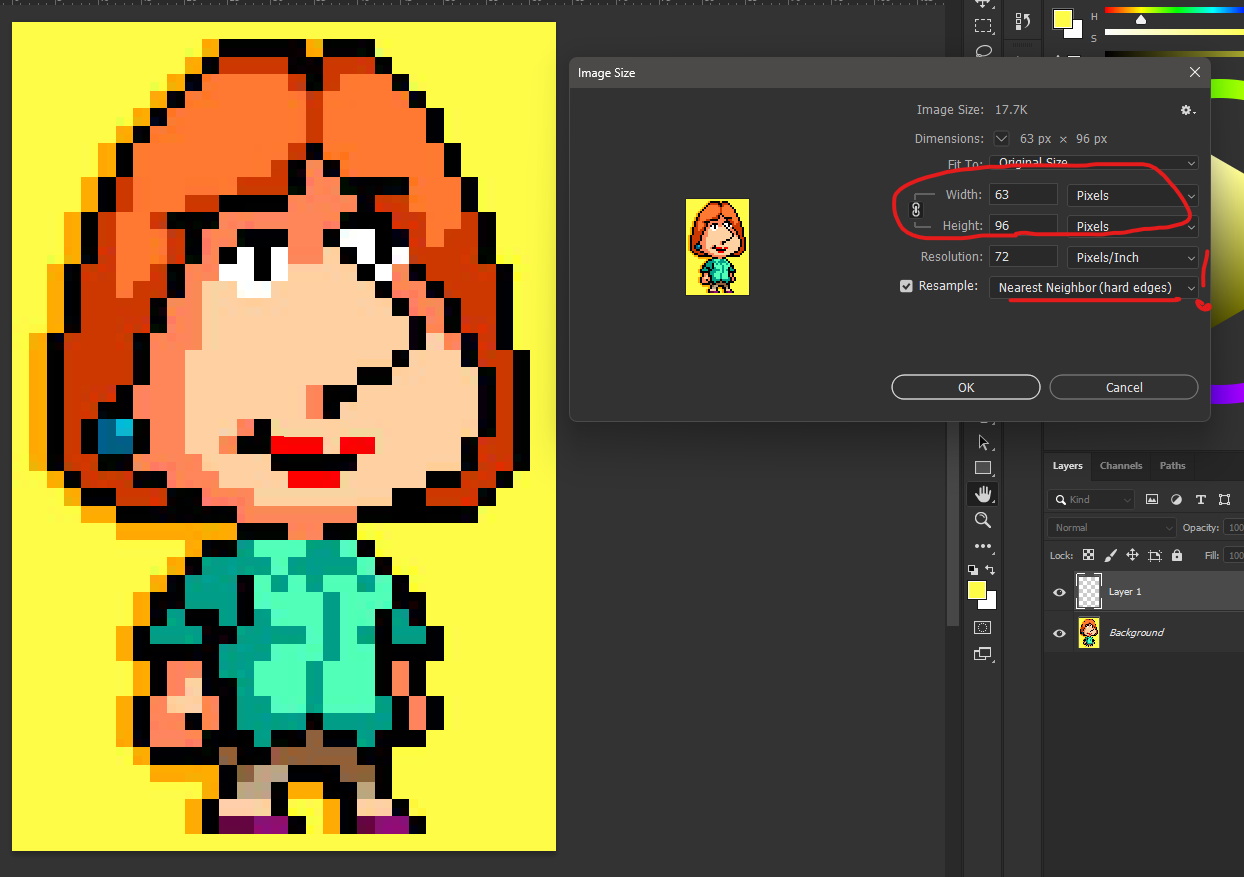Viewport: 1244px width, 877px height.
Task: Select the Layer 1 thumbnail
Action: coord(1088,592)
